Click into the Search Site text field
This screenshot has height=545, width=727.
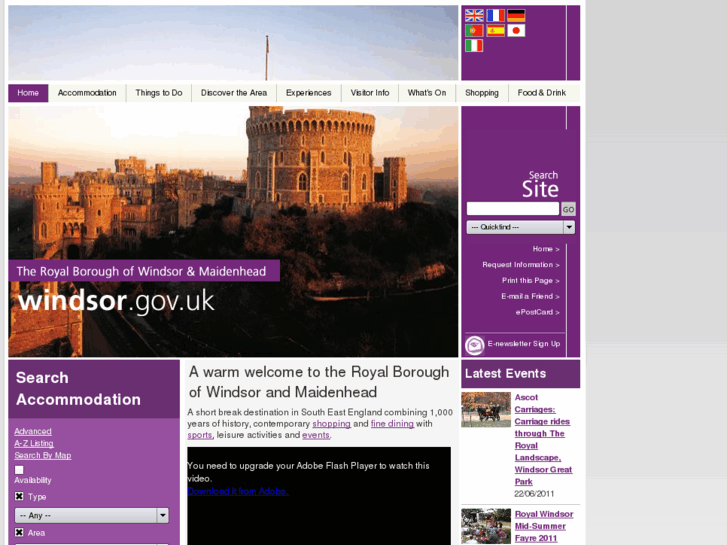pos(513,209)
